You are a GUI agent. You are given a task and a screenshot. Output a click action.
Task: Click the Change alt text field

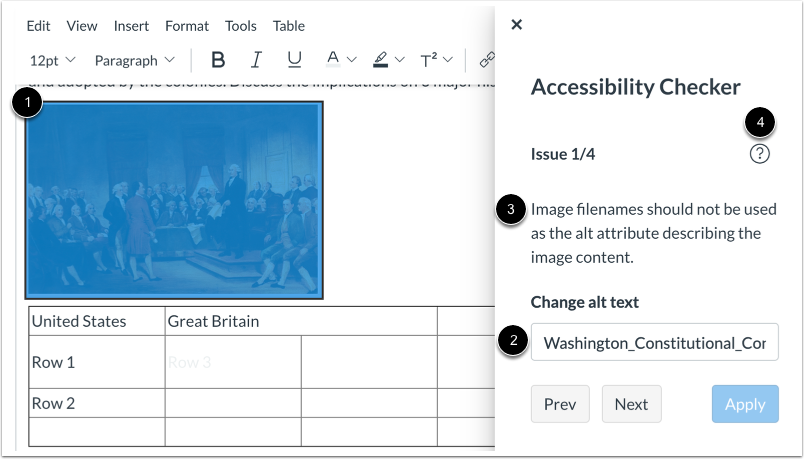tap(654, 342)
